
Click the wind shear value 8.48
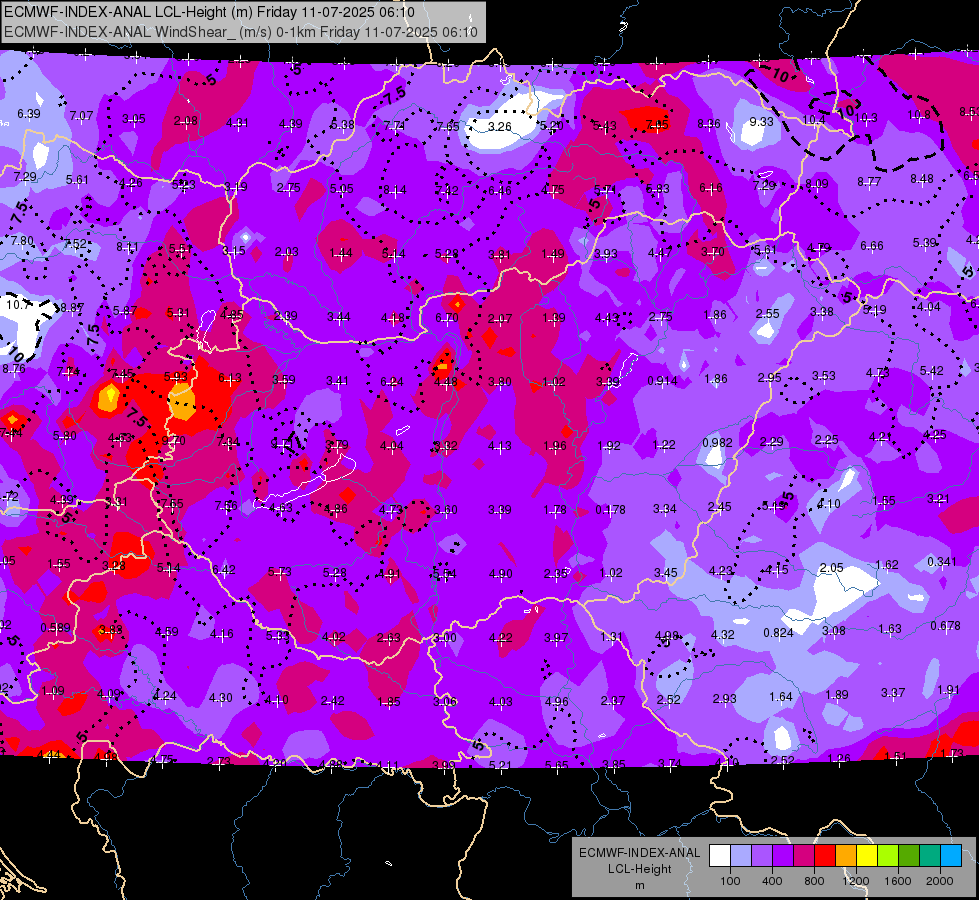922,179
